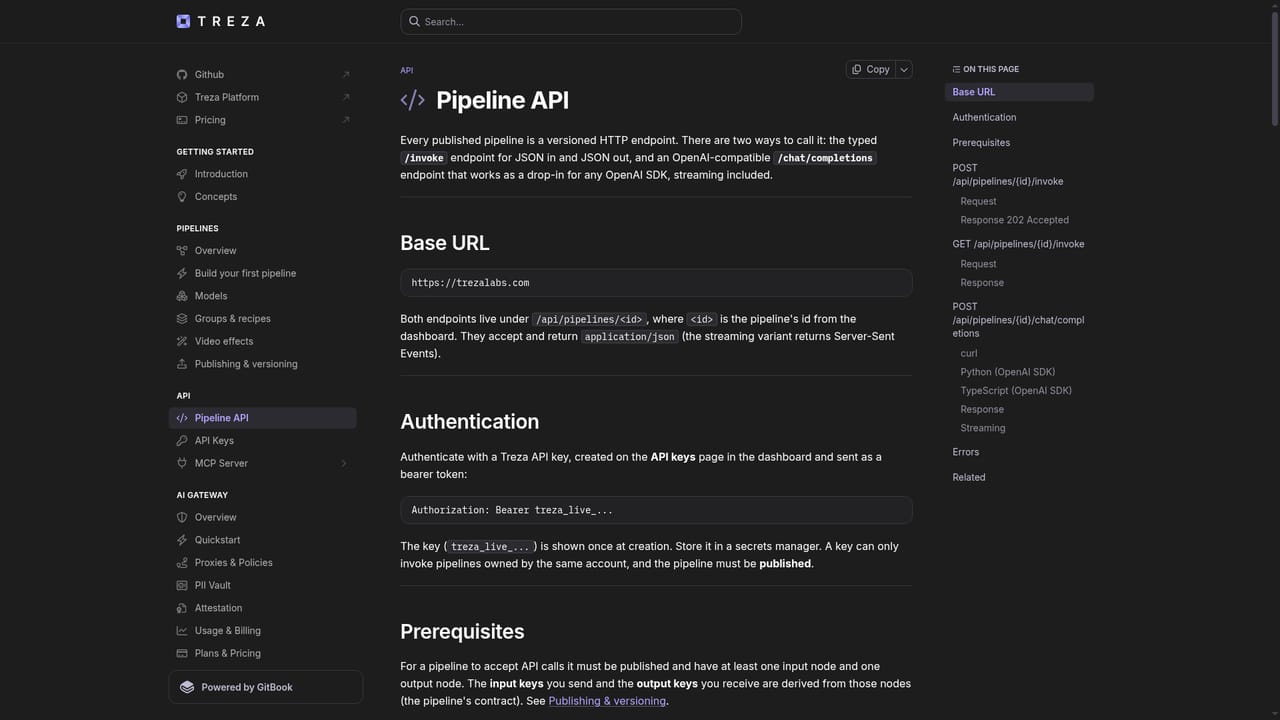1280x720 pixels.
Task: Click the Models icon in sidebar
Action: tap(182, 296)
